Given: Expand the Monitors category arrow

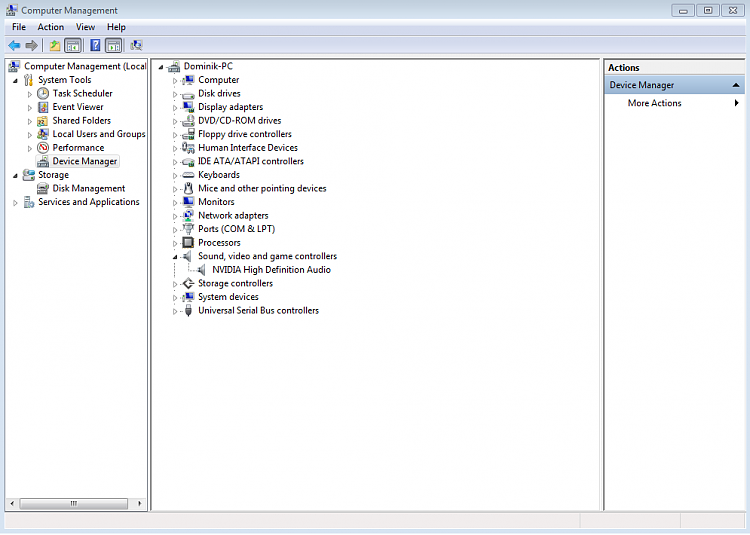Looking at the screenshot, I should click(175, 203).
